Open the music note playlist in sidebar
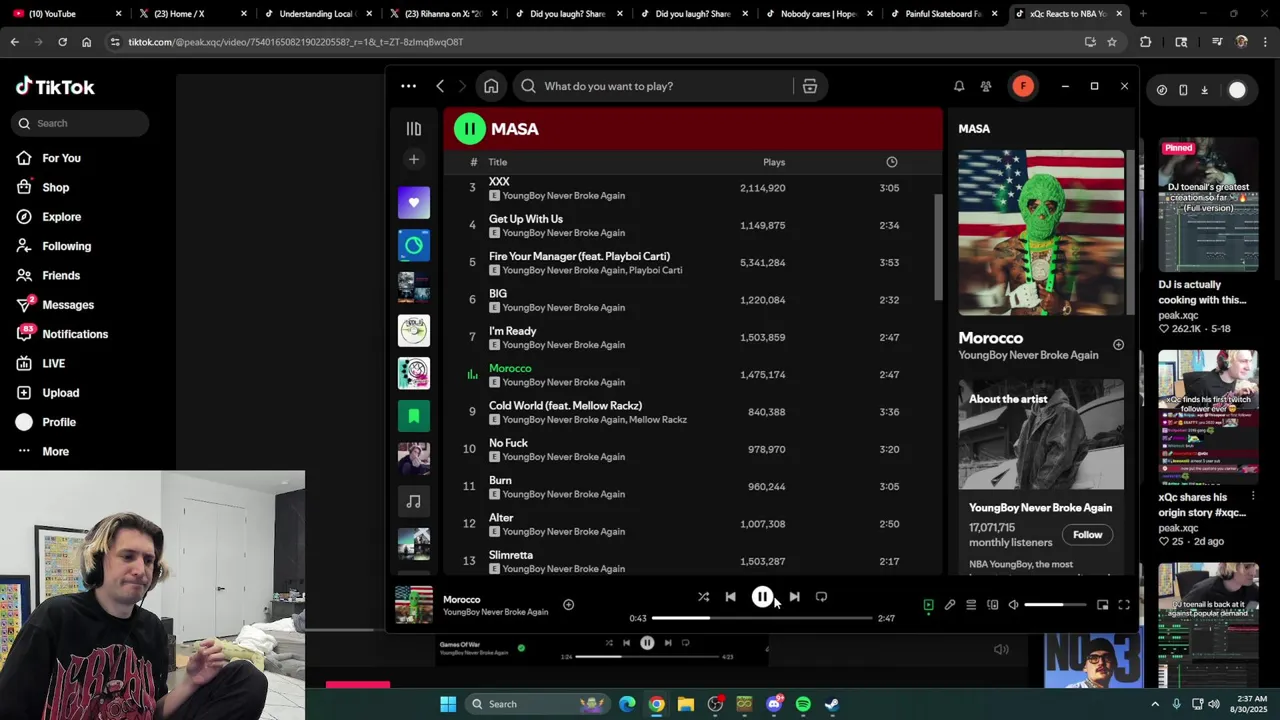The image size is (1280, 720). 414,501
